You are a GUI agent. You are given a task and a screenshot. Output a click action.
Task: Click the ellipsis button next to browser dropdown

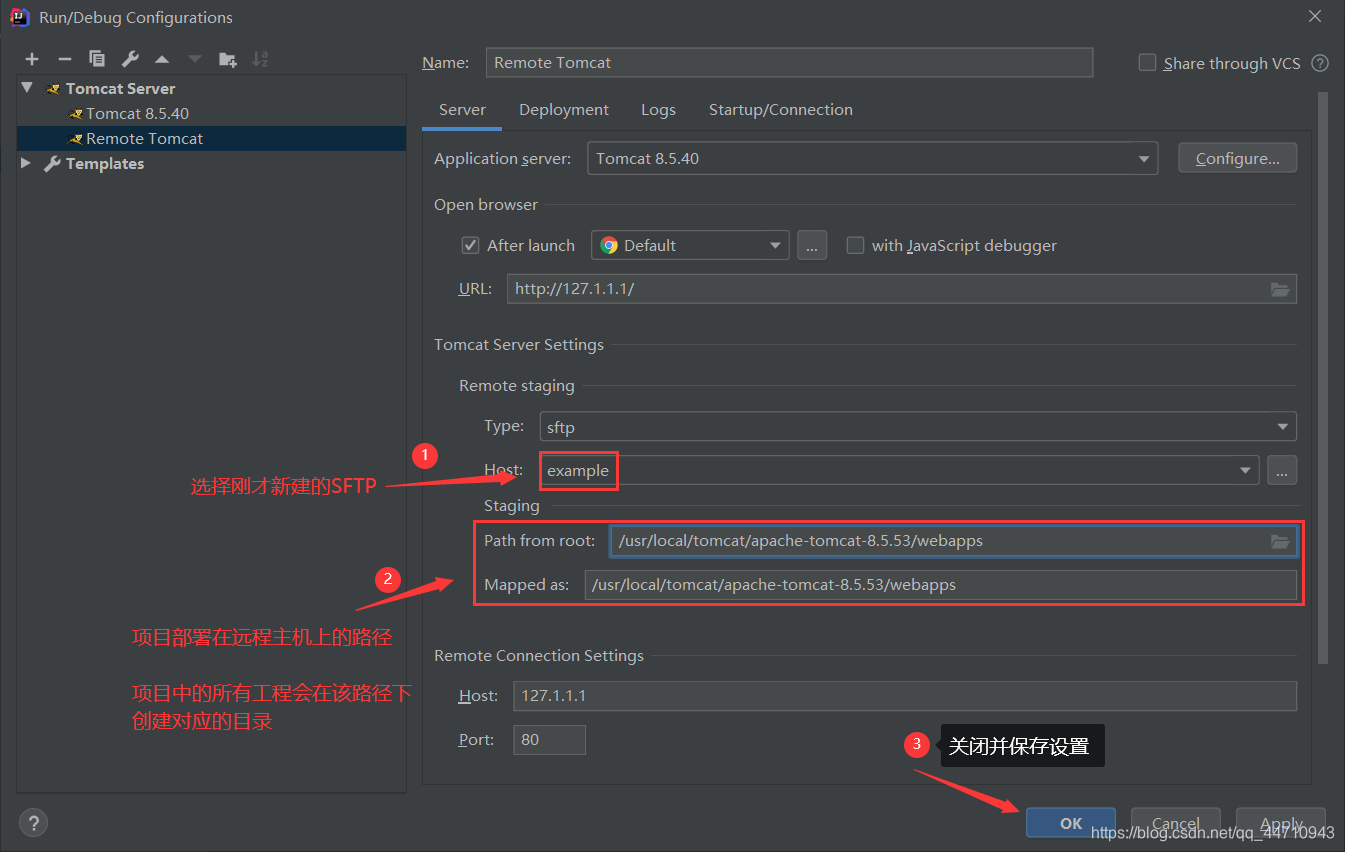point(812,245)
